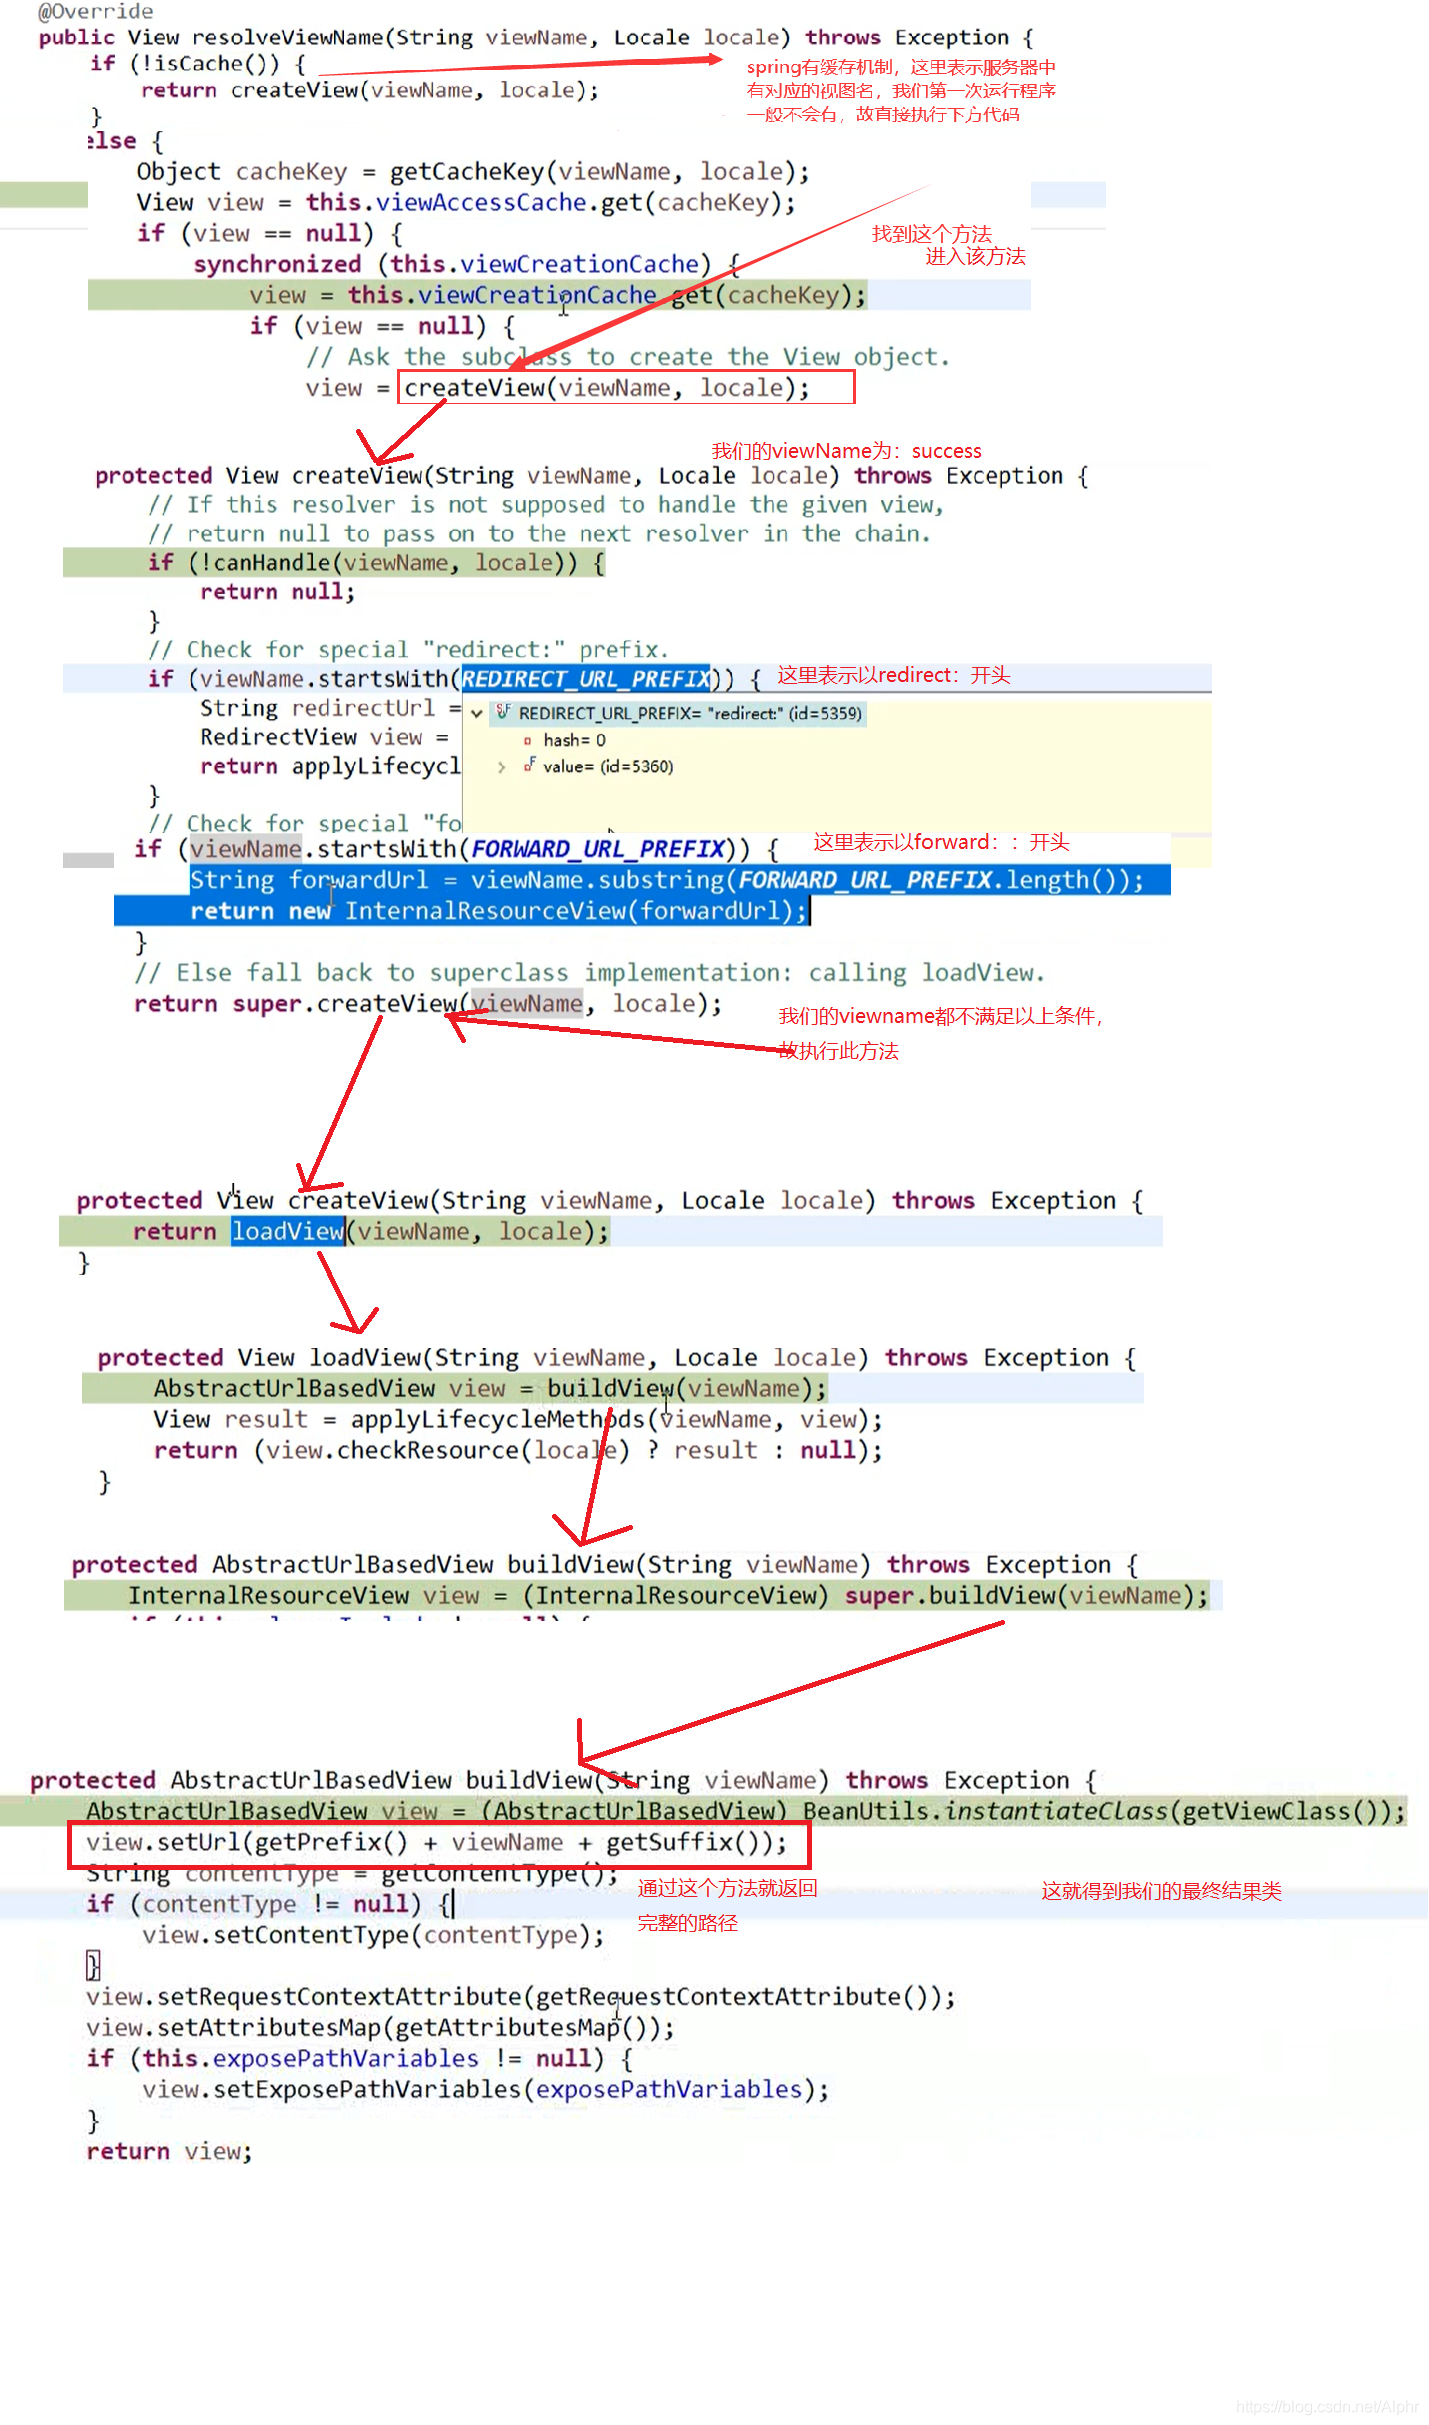Click the comment 'Else fall back to superclass implementation'

tap(590, 973)
